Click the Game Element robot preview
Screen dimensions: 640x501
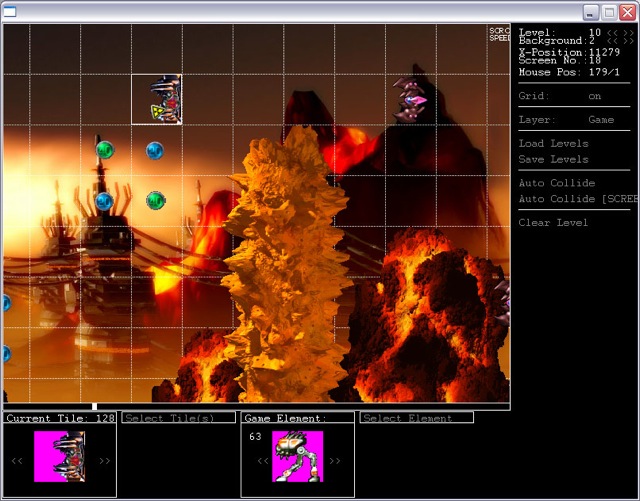[x=297, y=456]
